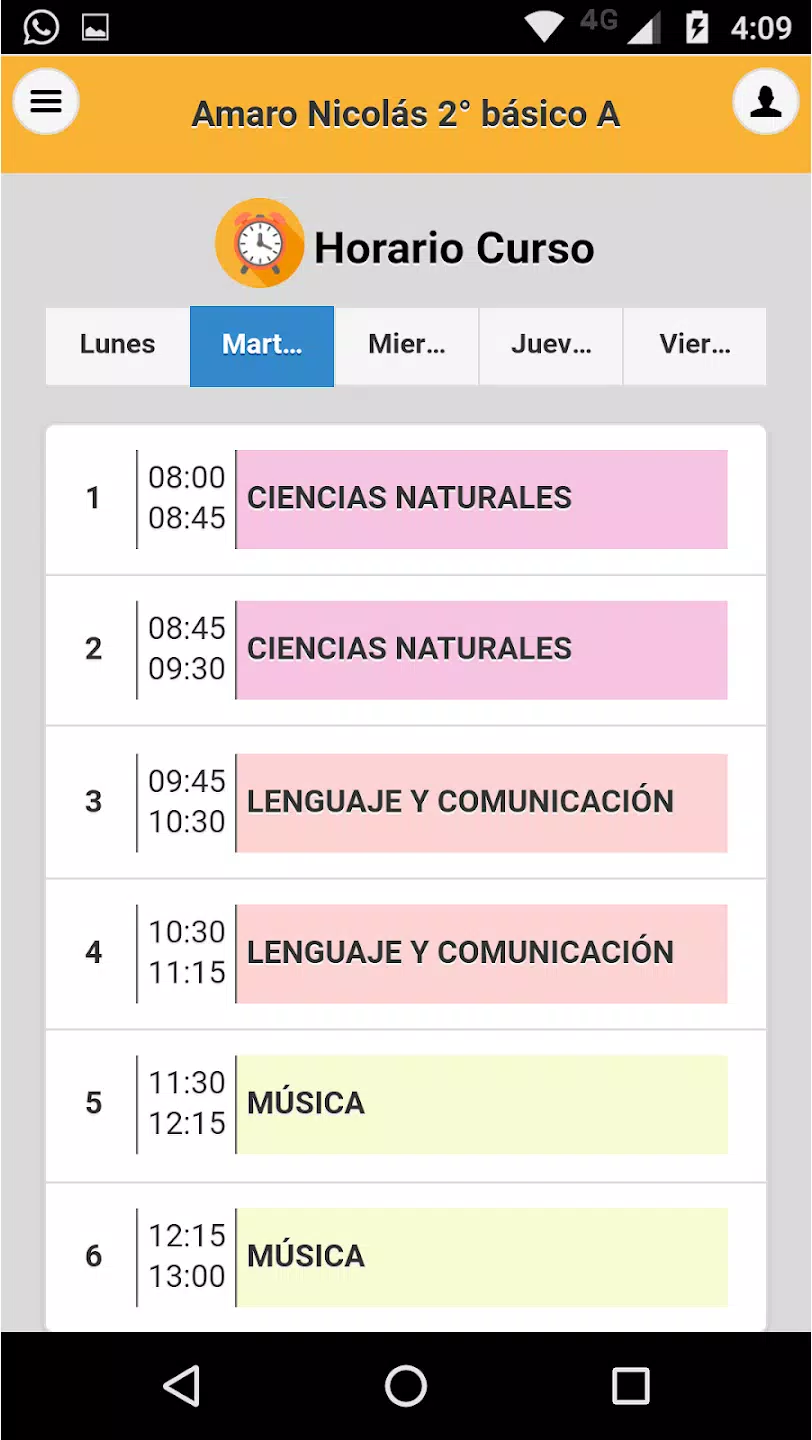Select Música class at 11:30
This screenshot has height=1440, width=812.
click(482, 1105)
